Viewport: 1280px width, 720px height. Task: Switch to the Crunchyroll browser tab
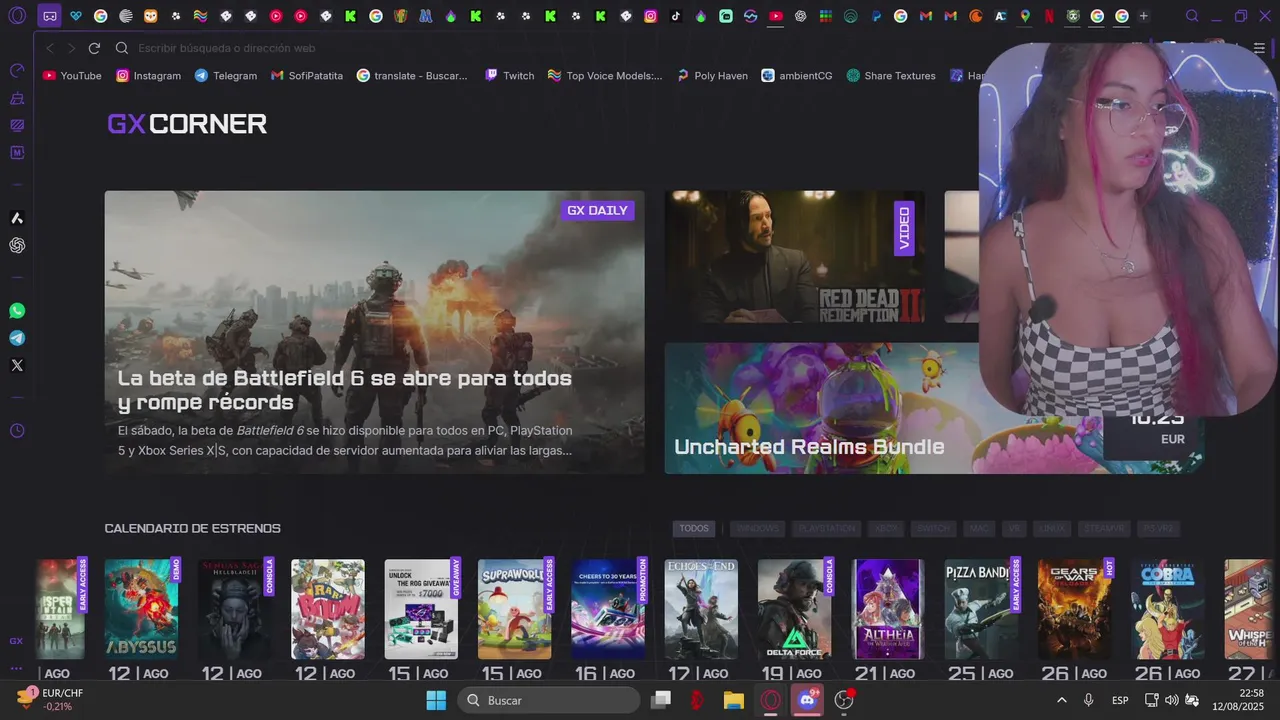click(976, 16)
